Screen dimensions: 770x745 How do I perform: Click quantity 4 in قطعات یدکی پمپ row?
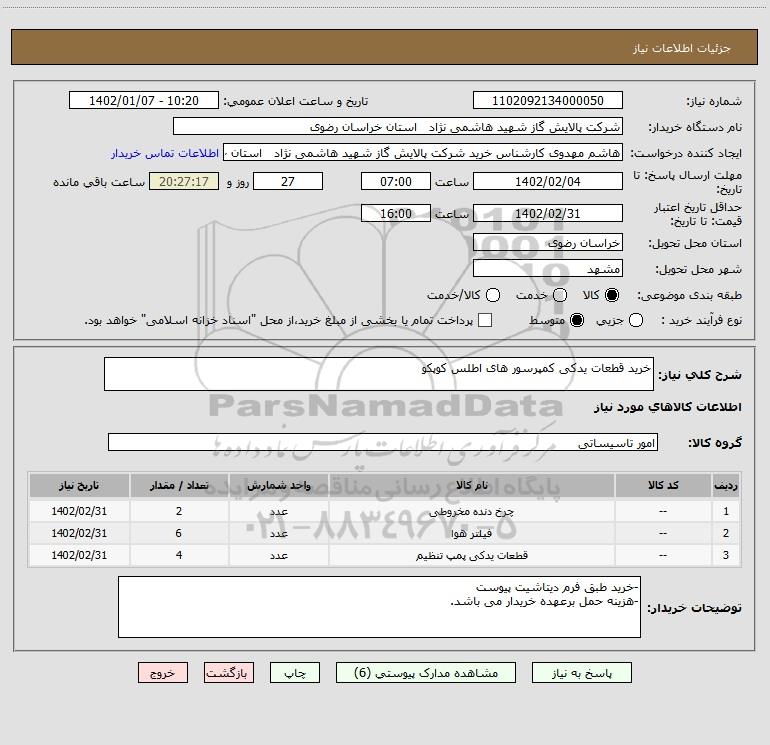click(x=179, y=555)
